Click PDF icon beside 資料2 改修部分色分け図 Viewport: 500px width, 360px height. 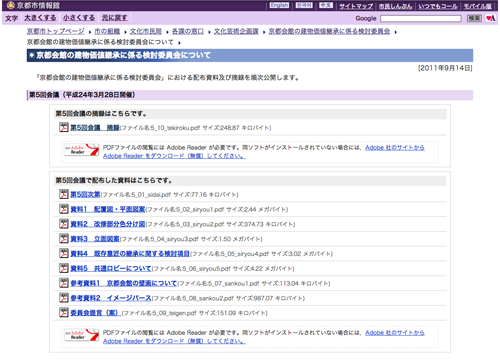tap(64, 224)
